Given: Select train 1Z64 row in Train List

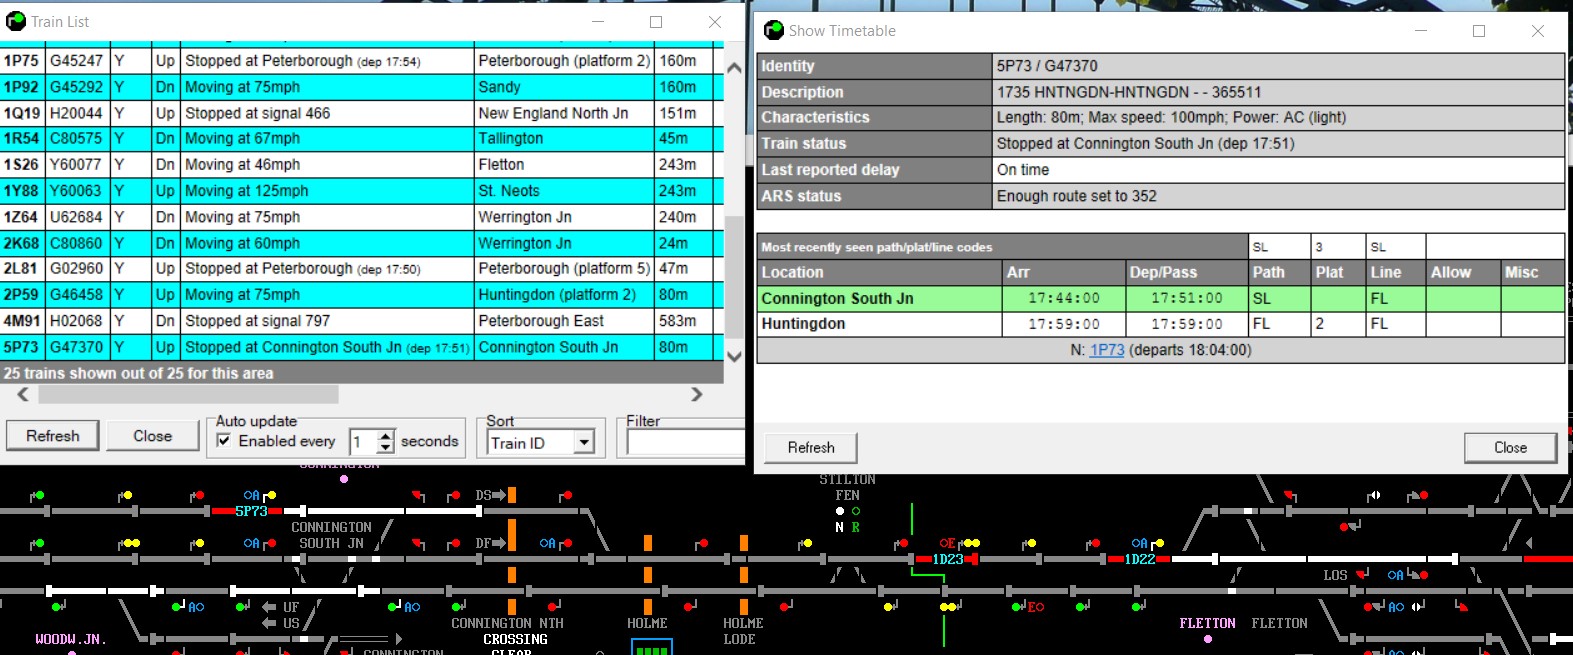Looking at the screenshot, I should coord(361,217).
